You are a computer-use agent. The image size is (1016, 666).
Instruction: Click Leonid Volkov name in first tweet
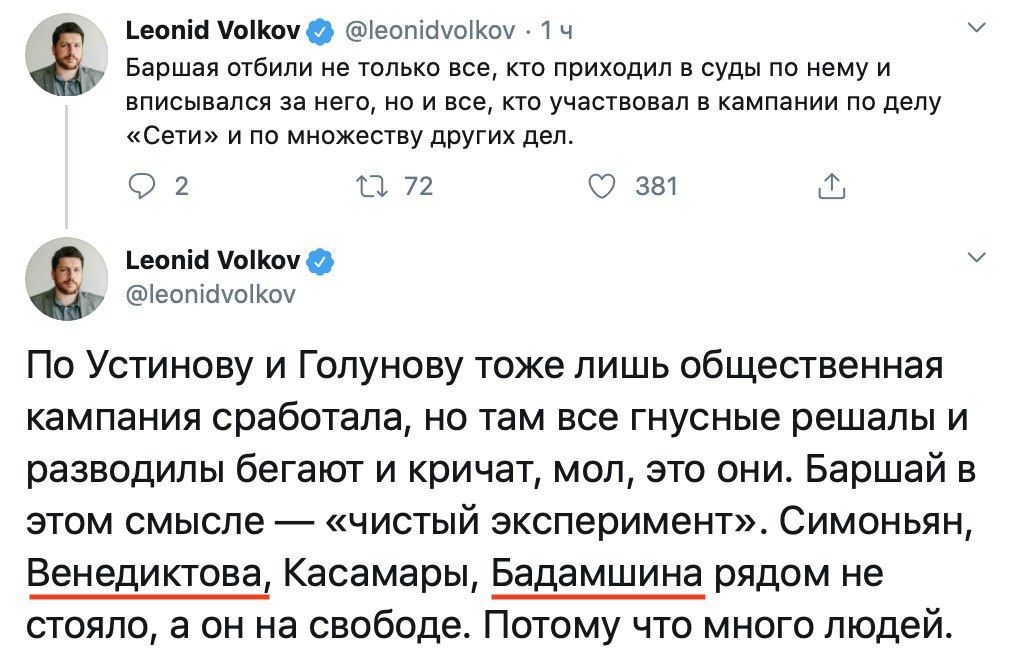click(213, 32)
